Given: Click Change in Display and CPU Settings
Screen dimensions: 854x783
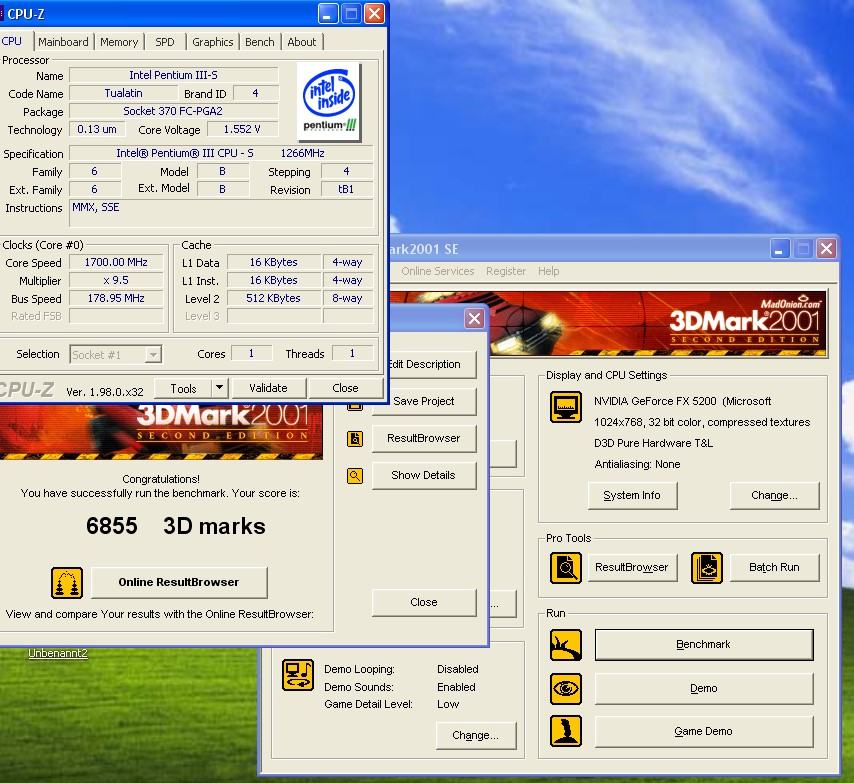Looking at the screenshot, I should point(774,496).
